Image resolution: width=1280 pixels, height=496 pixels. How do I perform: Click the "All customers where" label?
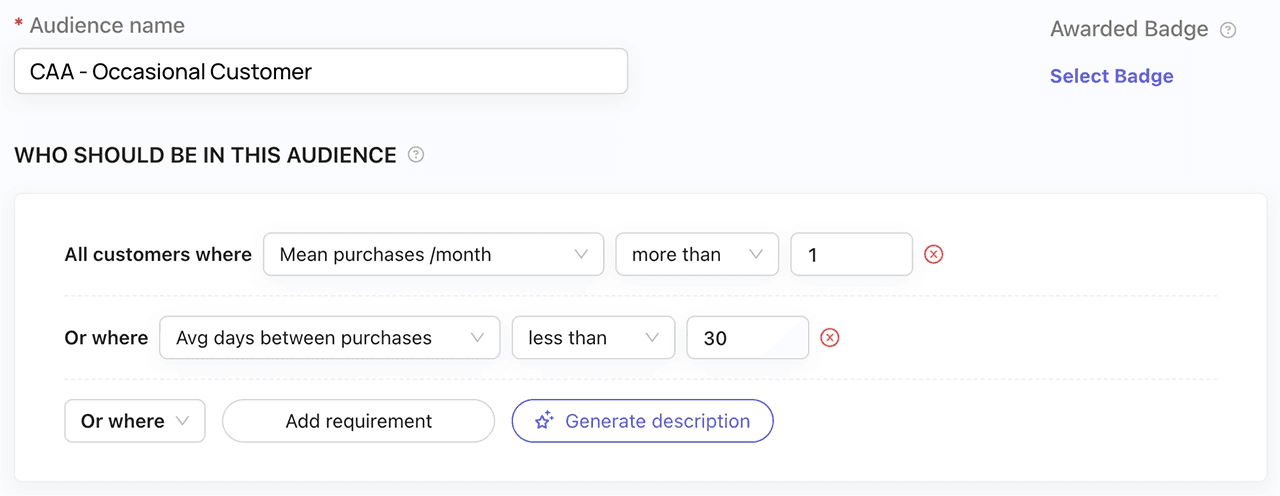pyautogui.click(x=158, y=254)
